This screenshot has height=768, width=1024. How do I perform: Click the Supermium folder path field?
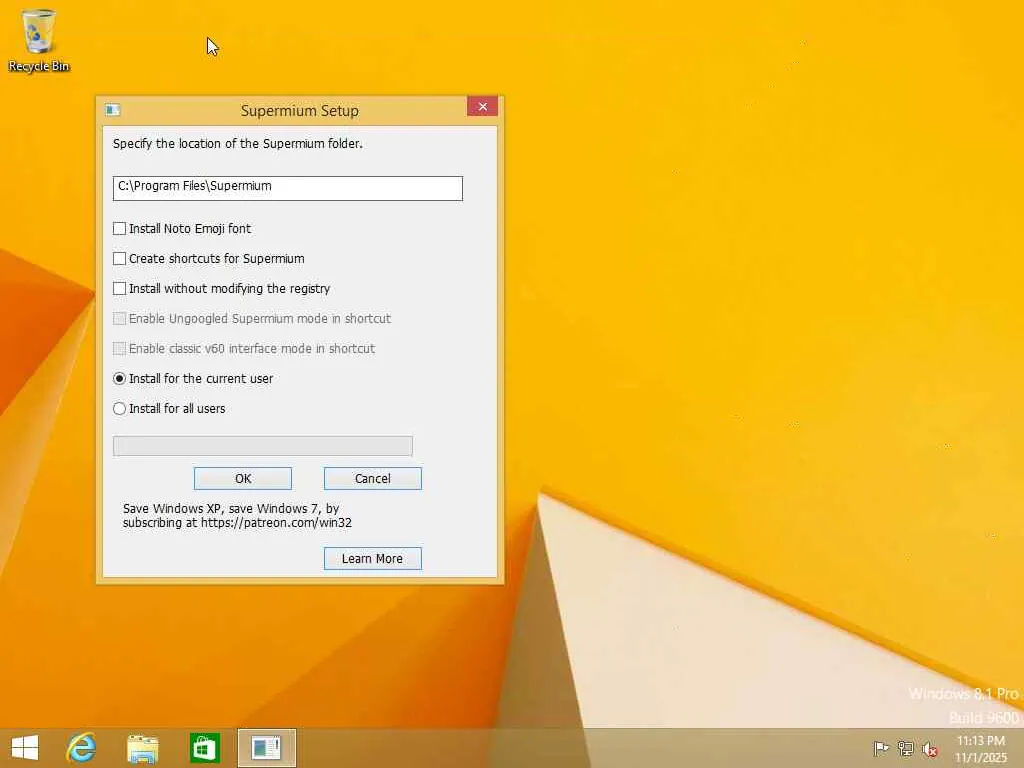coord(287,188)
